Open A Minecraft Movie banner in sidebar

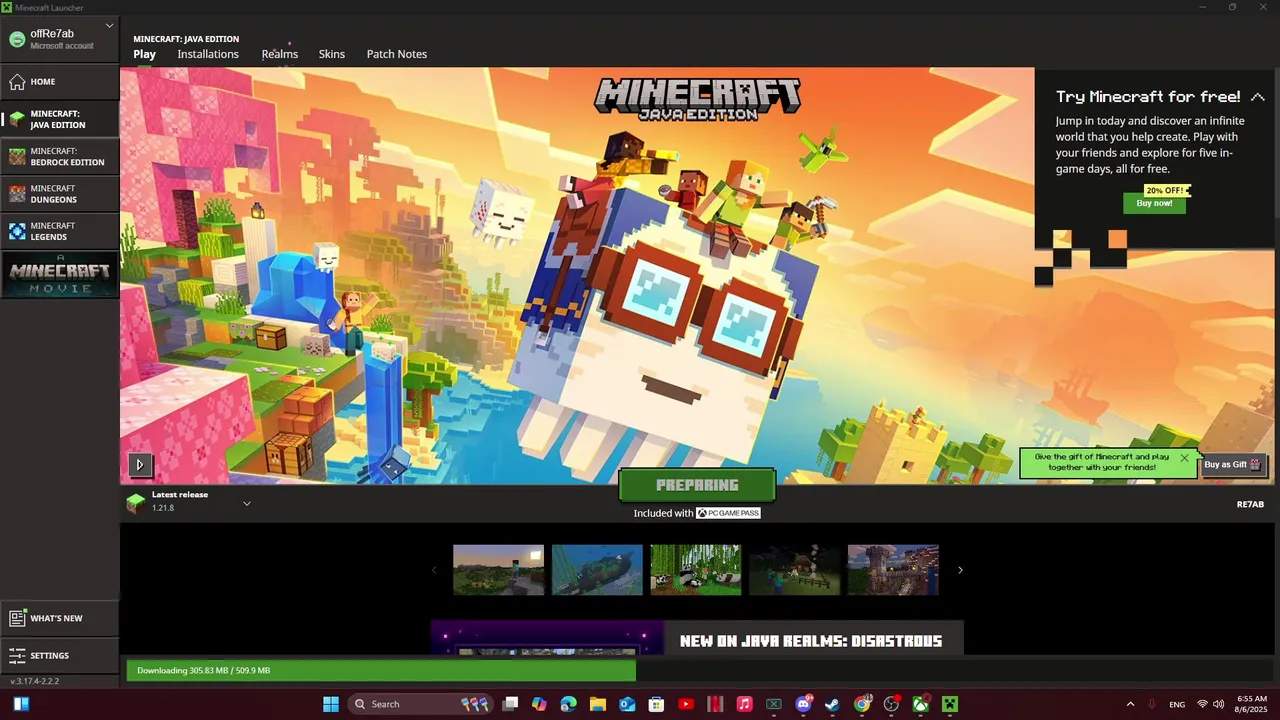coord(59,274)
